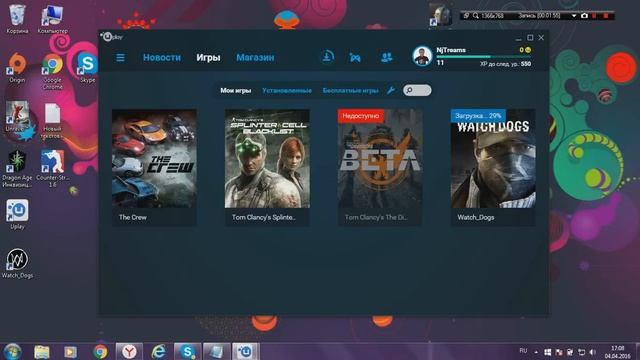Click 'Watch_Dogs' title under cover
This screenshot has width=640, height=360.
click(x=476, y=217)
